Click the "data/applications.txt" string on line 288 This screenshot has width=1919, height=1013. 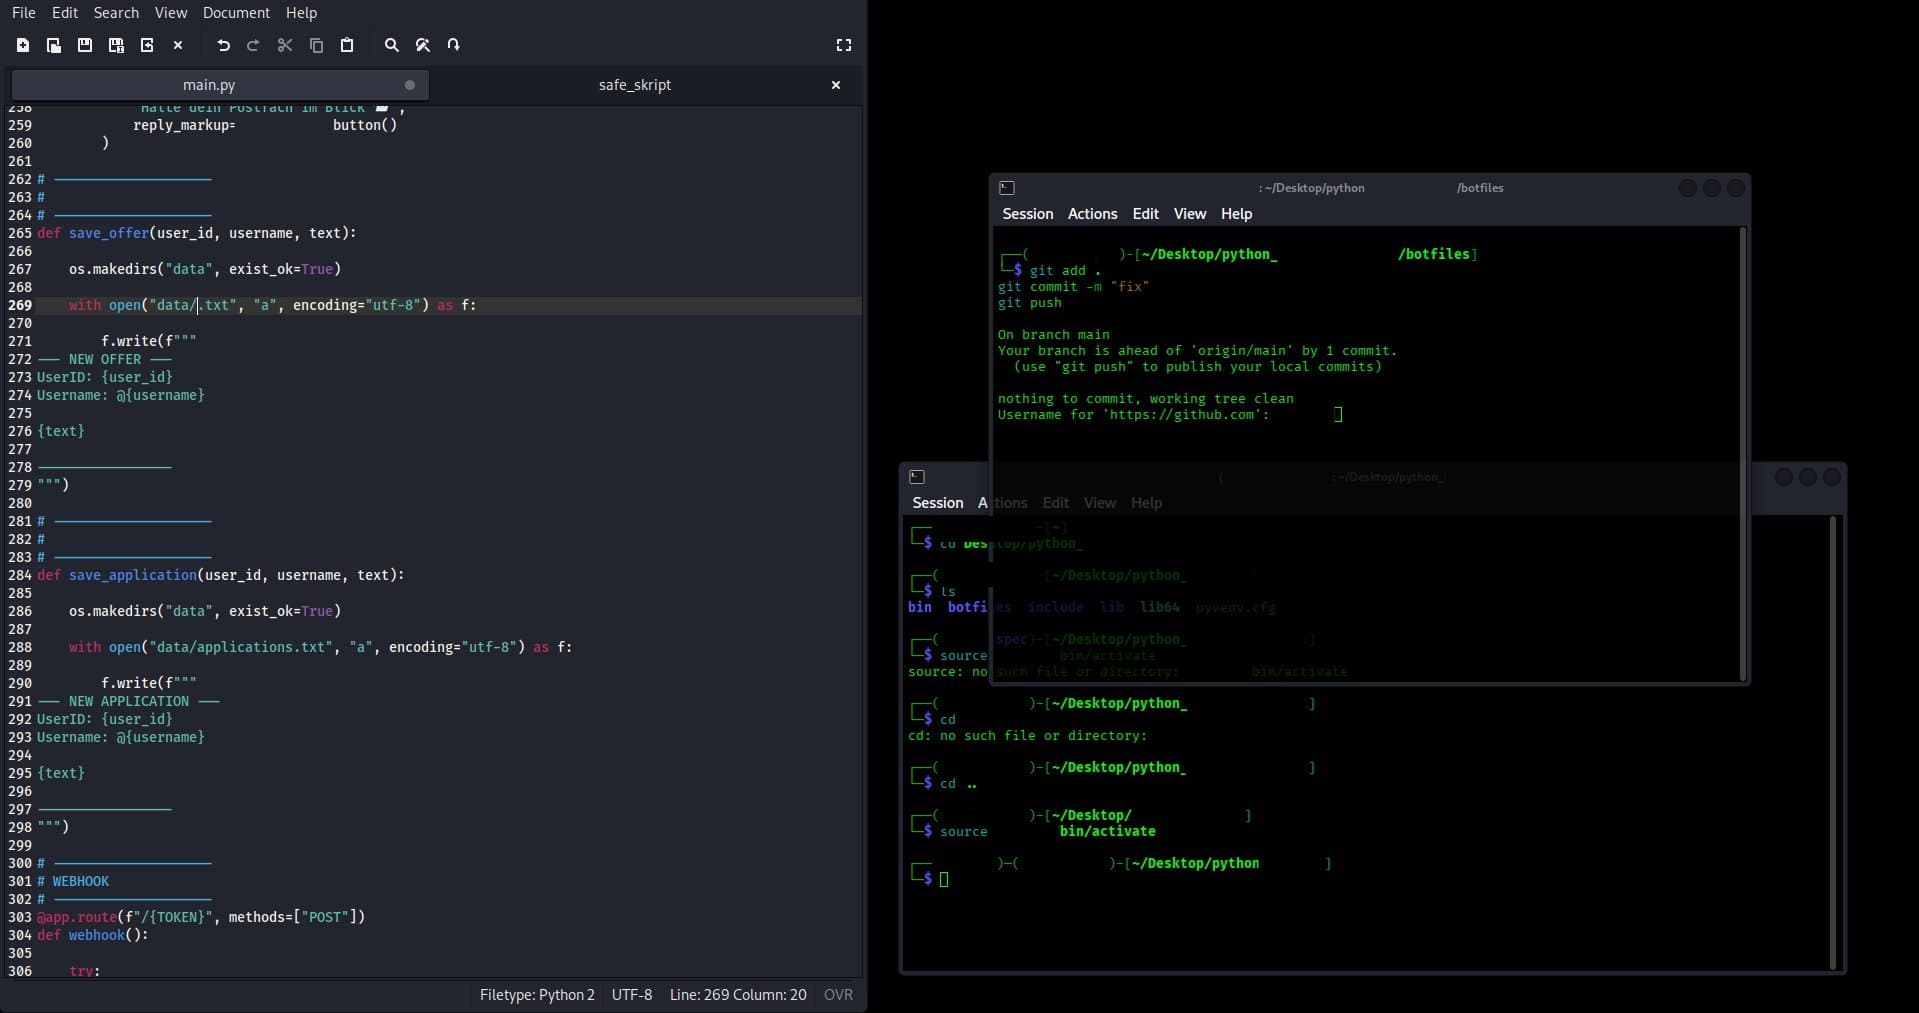tap(239, 647)
